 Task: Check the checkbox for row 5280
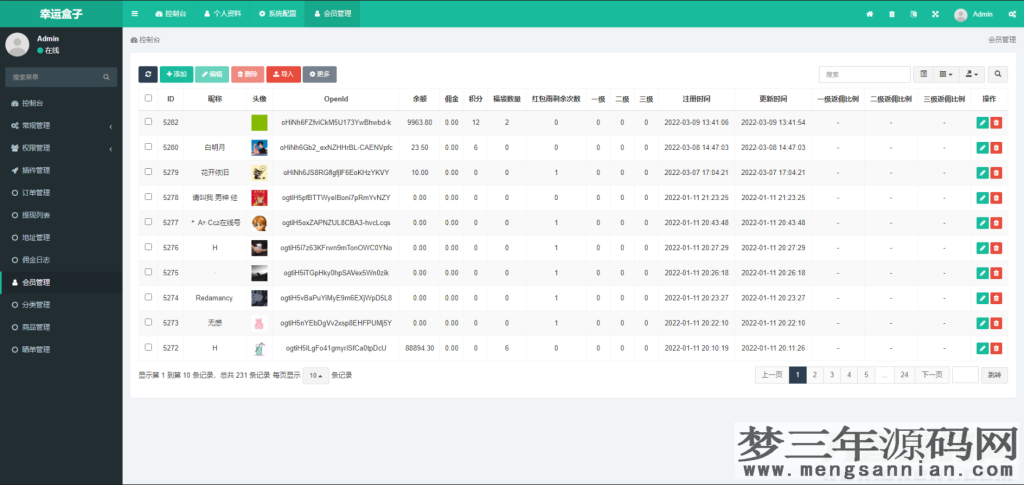(148, 146)
